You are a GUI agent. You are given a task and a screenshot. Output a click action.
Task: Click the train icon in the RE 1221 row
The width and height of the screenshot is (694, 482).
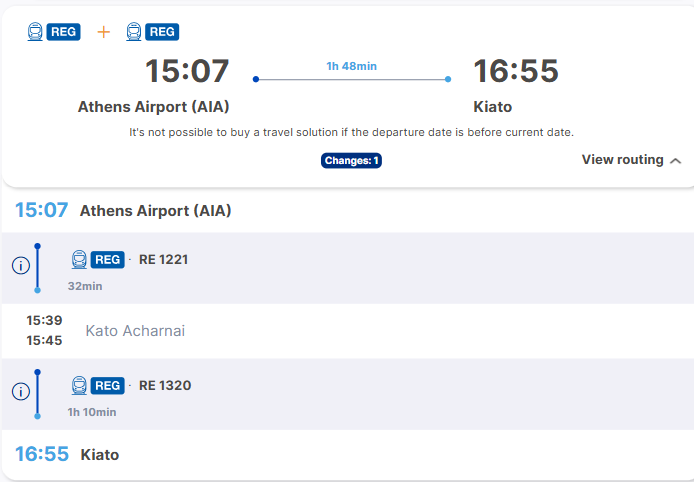pyautogui.click(x=79, y=259)
